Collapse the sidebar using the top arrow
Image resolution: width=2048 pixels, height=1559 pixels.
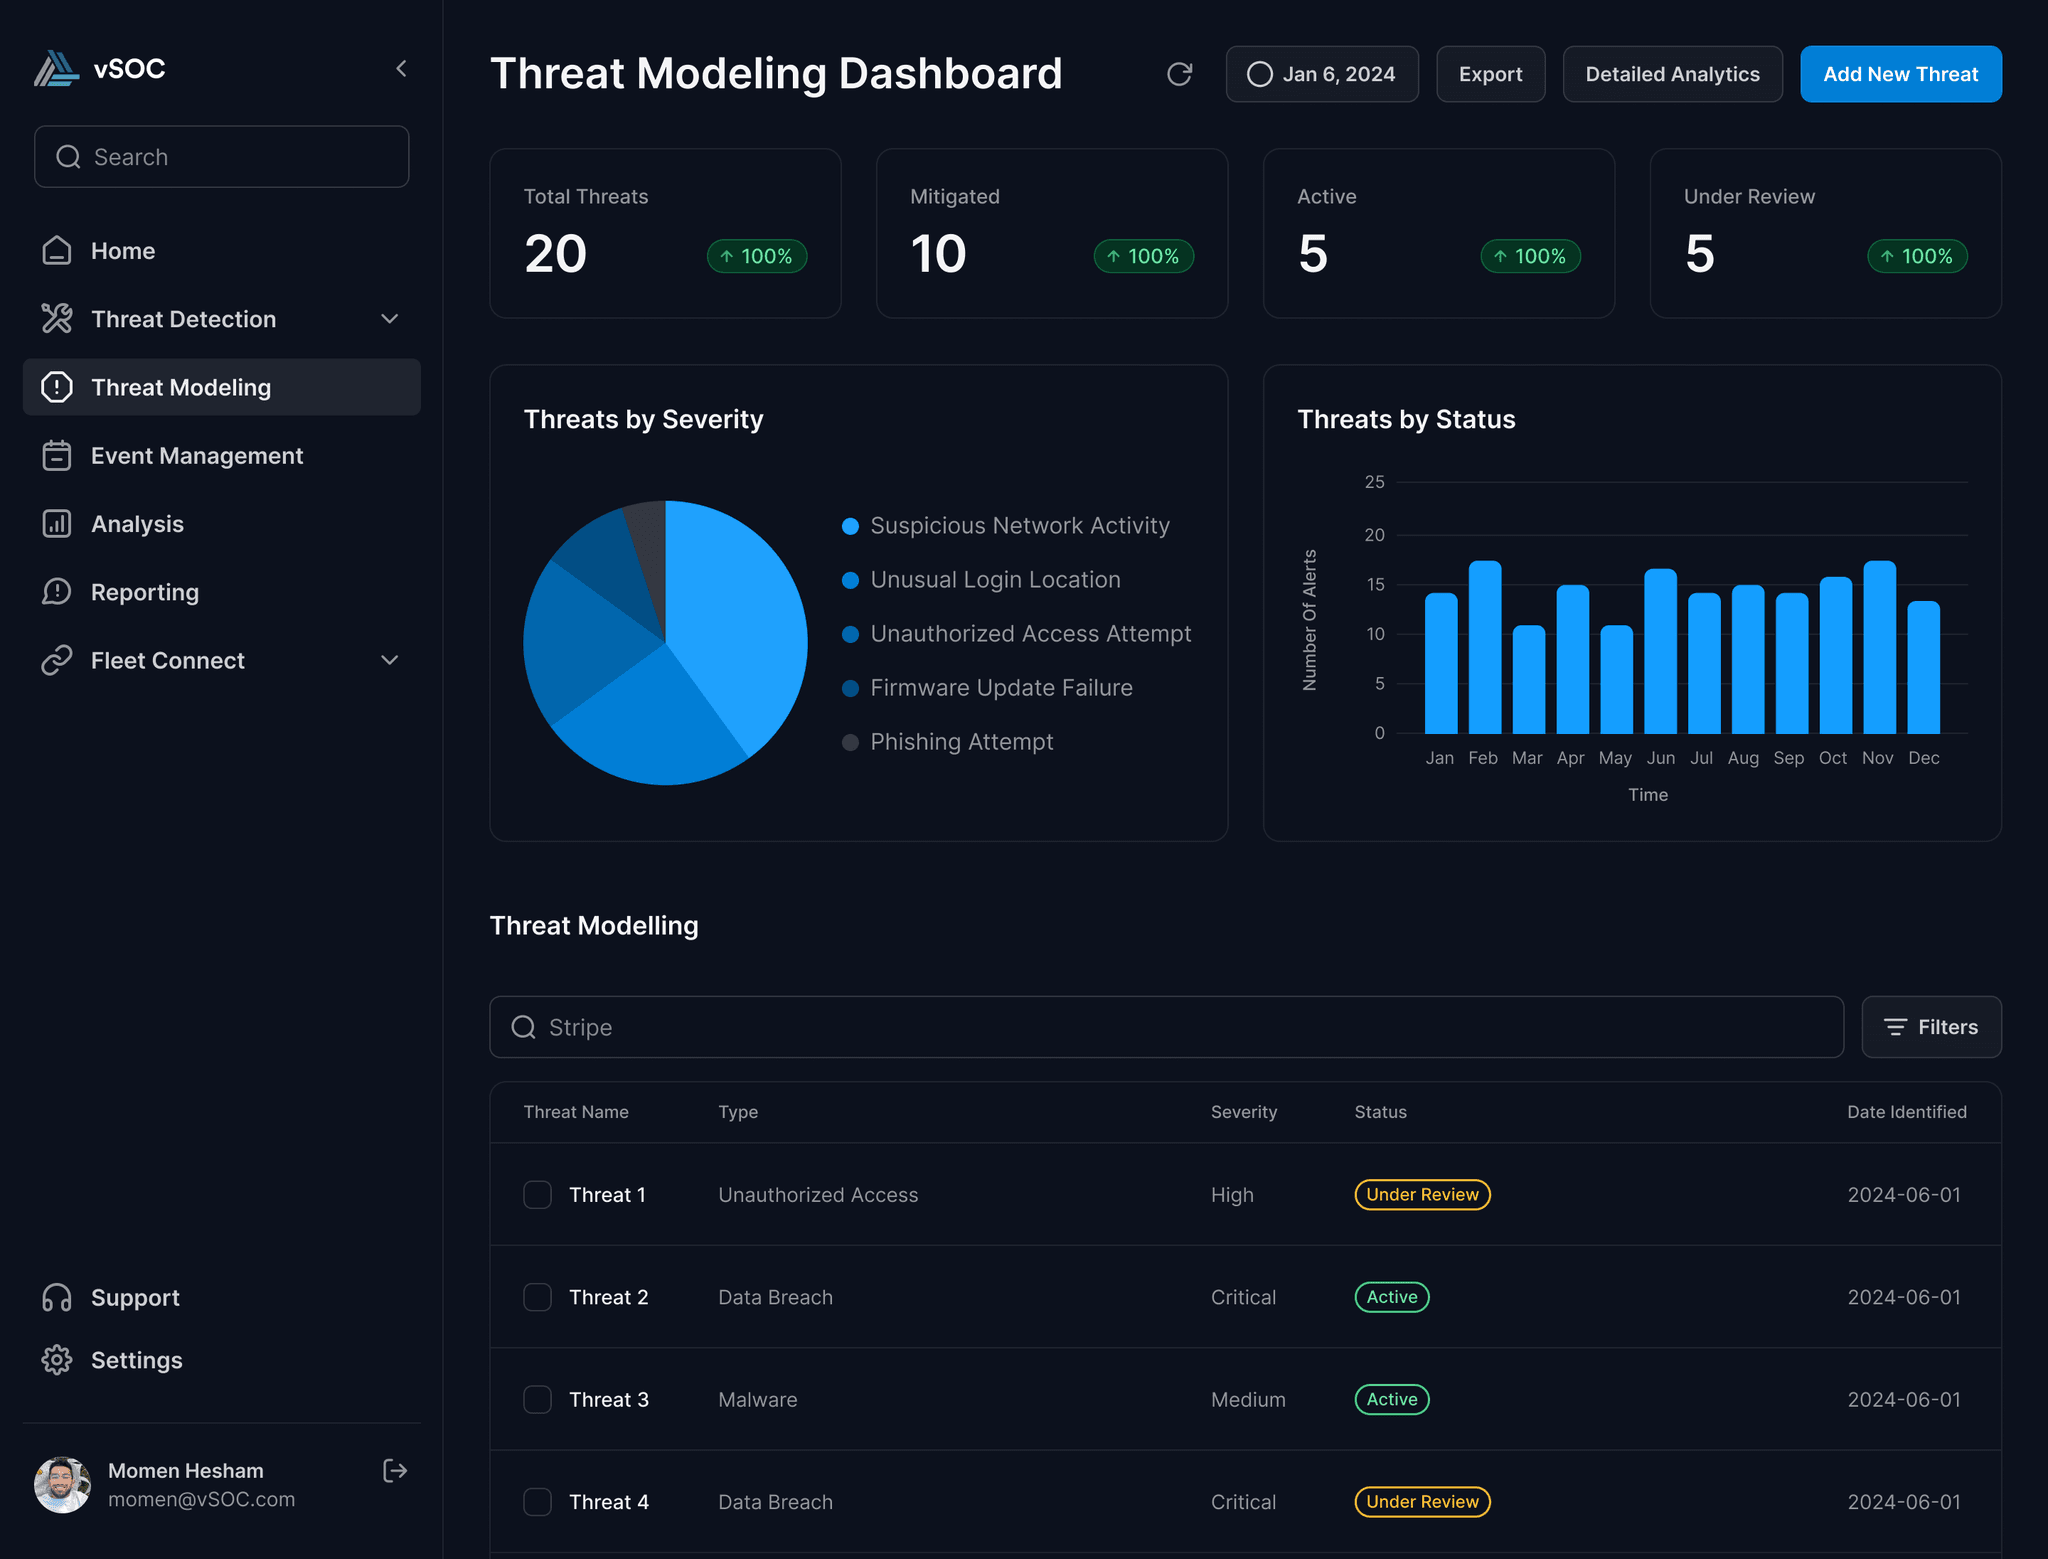(402, 68)
